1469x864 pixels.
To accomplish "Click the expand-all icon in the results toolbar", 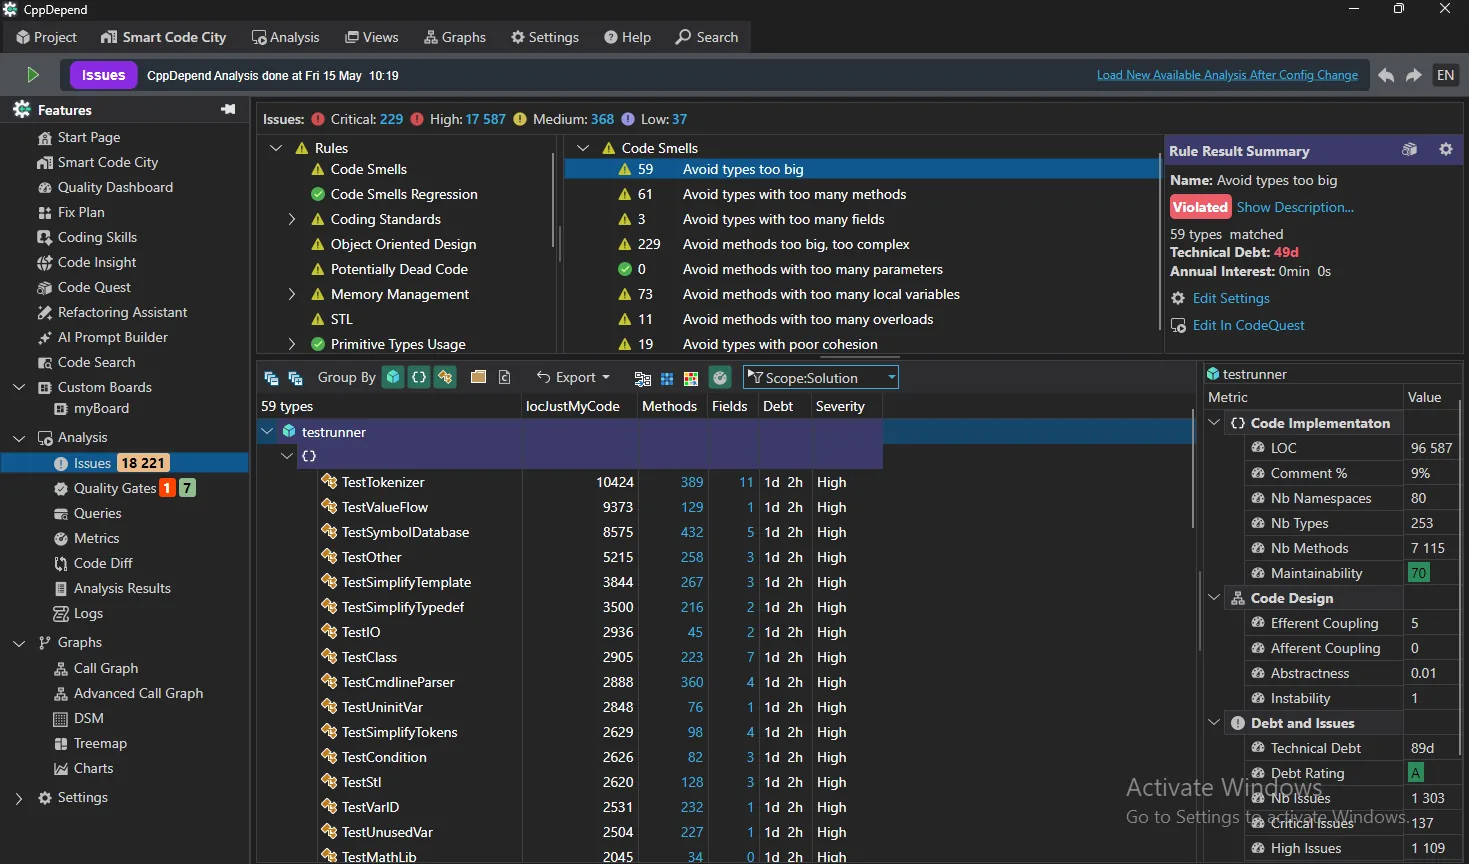I will pos(295,378).
